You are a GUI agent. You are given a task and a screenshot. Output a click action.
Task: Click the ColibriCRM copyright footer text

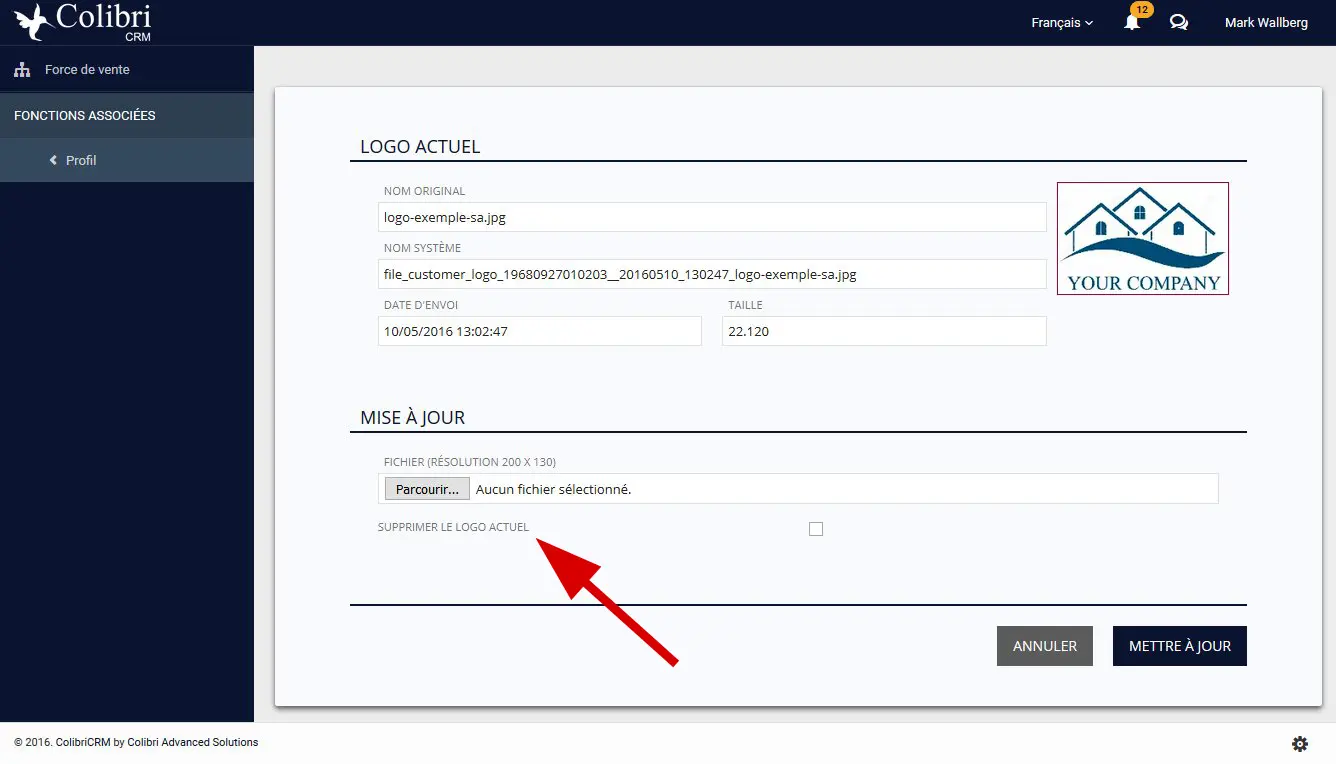coord(136,742)
